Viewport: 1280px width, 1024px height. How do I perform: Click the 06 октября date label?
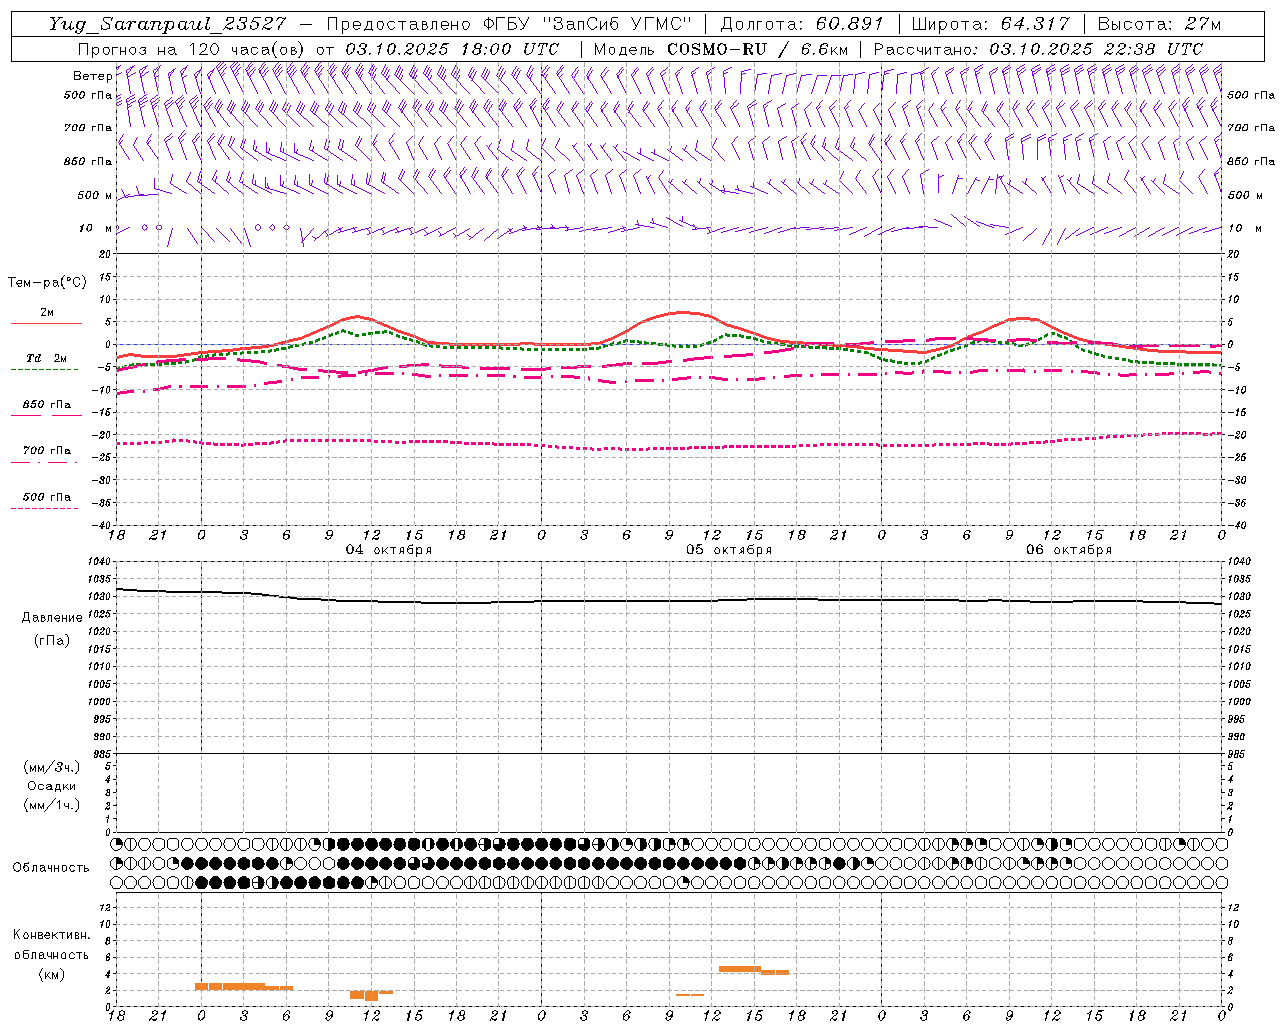pyautogui.click(x=1069, y=550)
